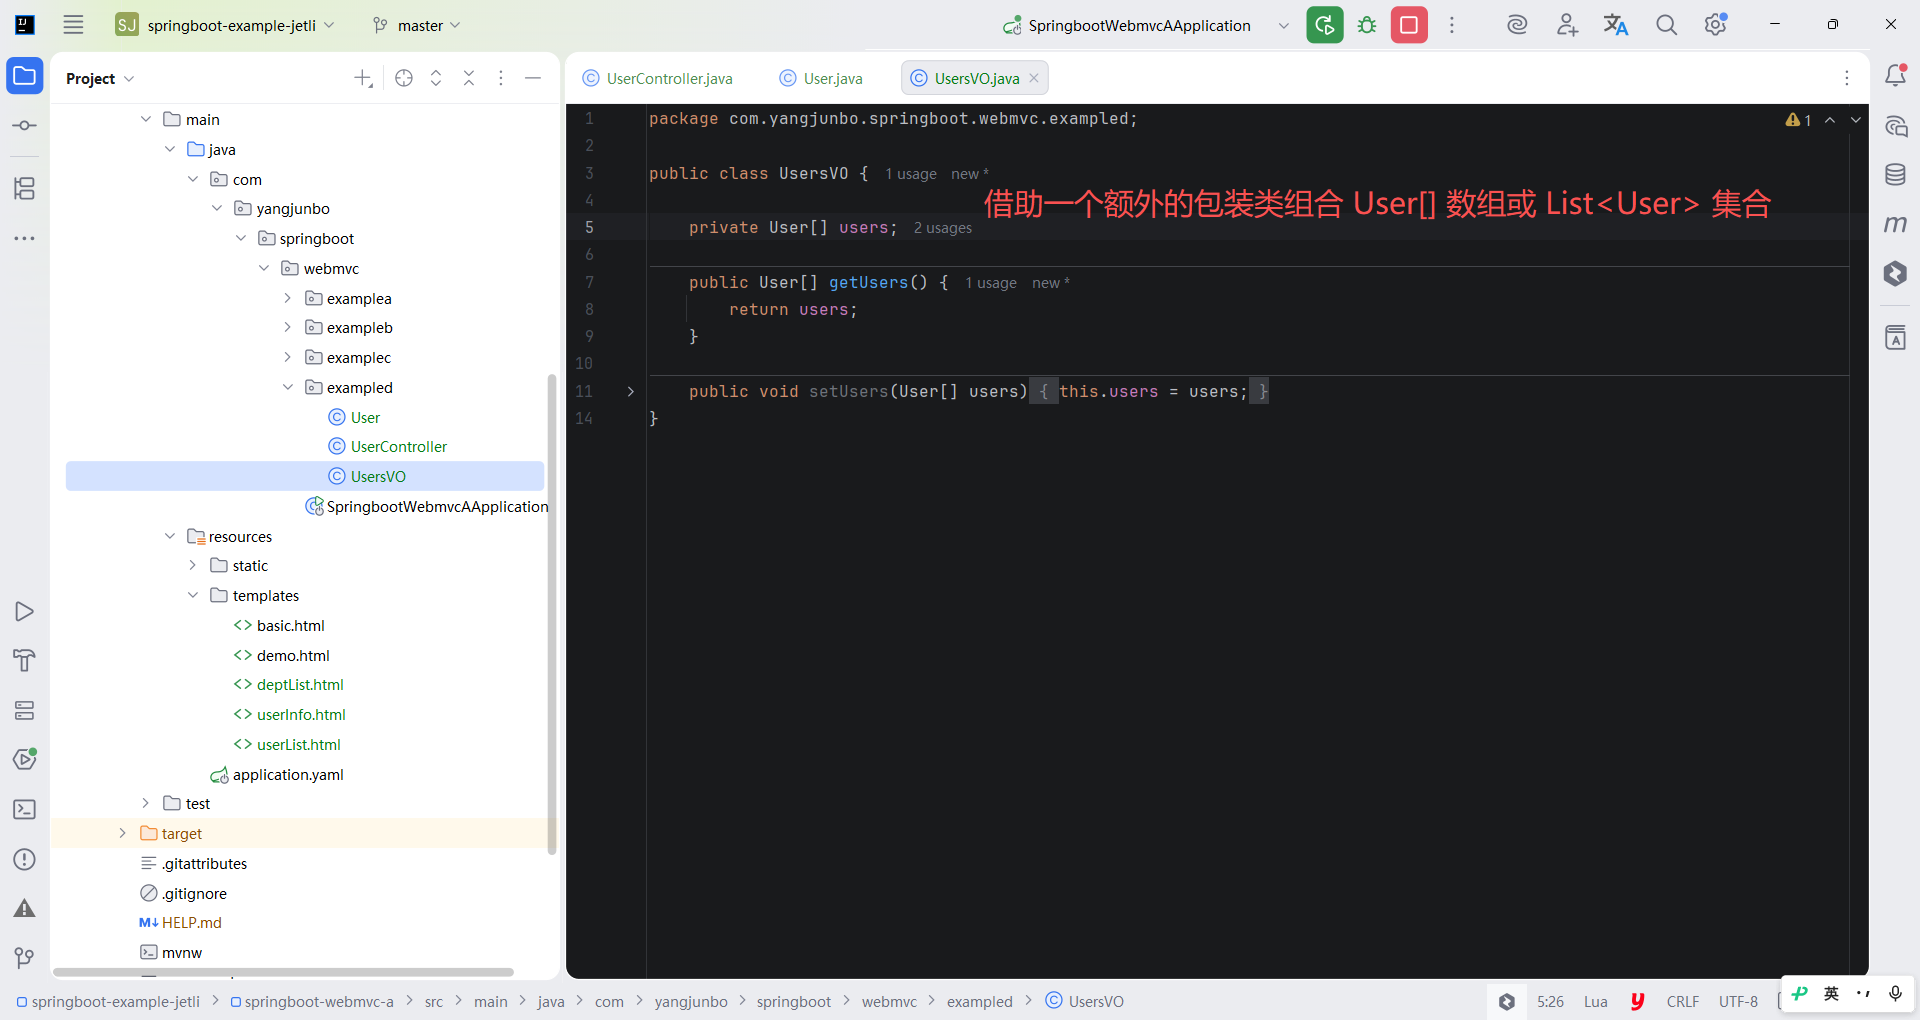The width and height of the screenshot is (1920, 1020).
Task: Select opened file in project tree
Action: coord(404,78)
